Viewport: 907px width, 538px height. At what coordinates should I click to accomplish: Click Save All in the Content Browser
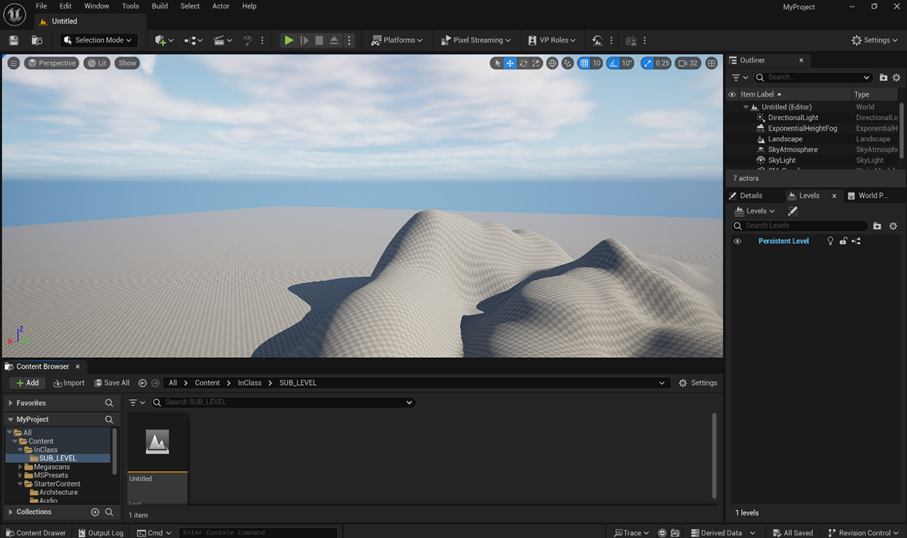tap(112, 383)
